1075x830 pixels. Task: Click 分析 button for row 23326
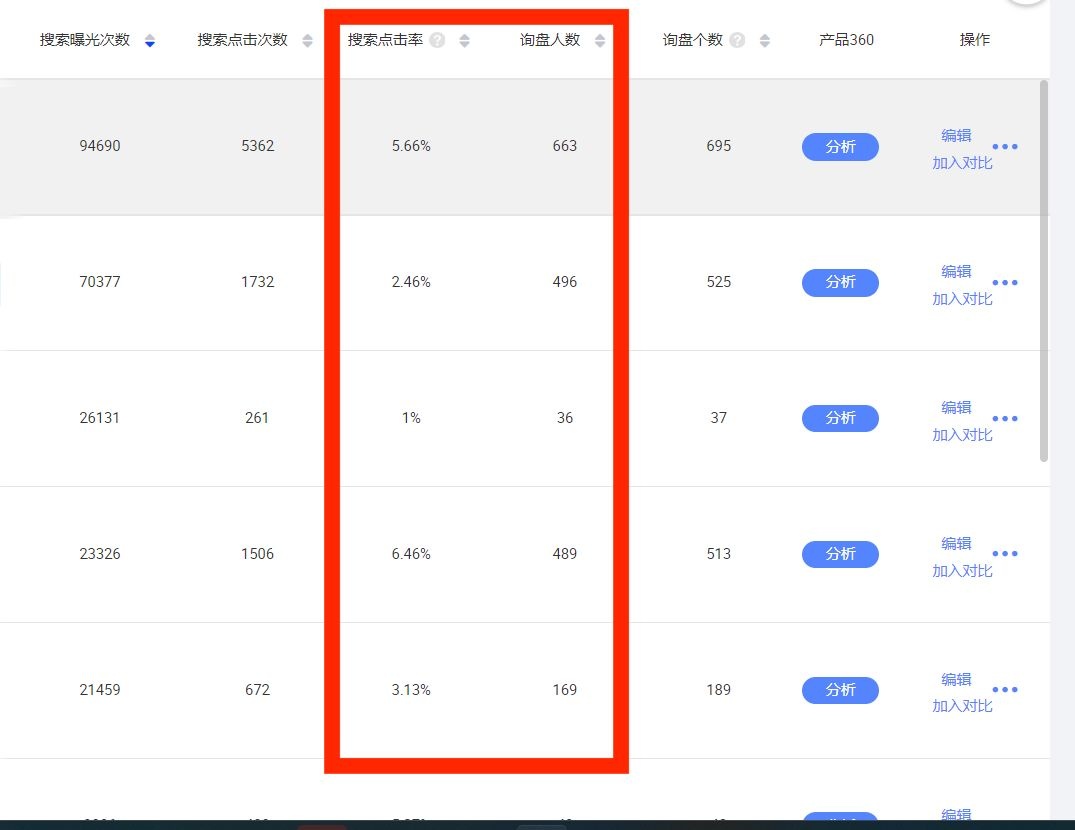(841, 554)
